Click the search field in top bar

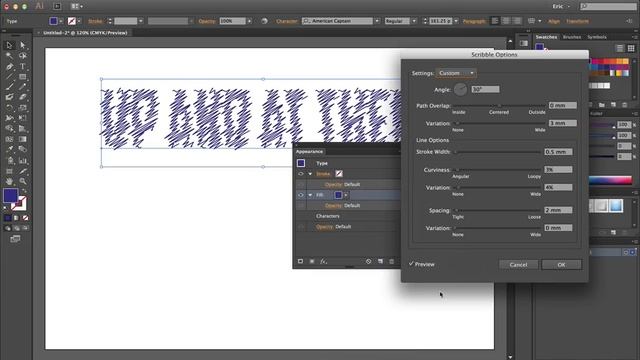(608, 6)
